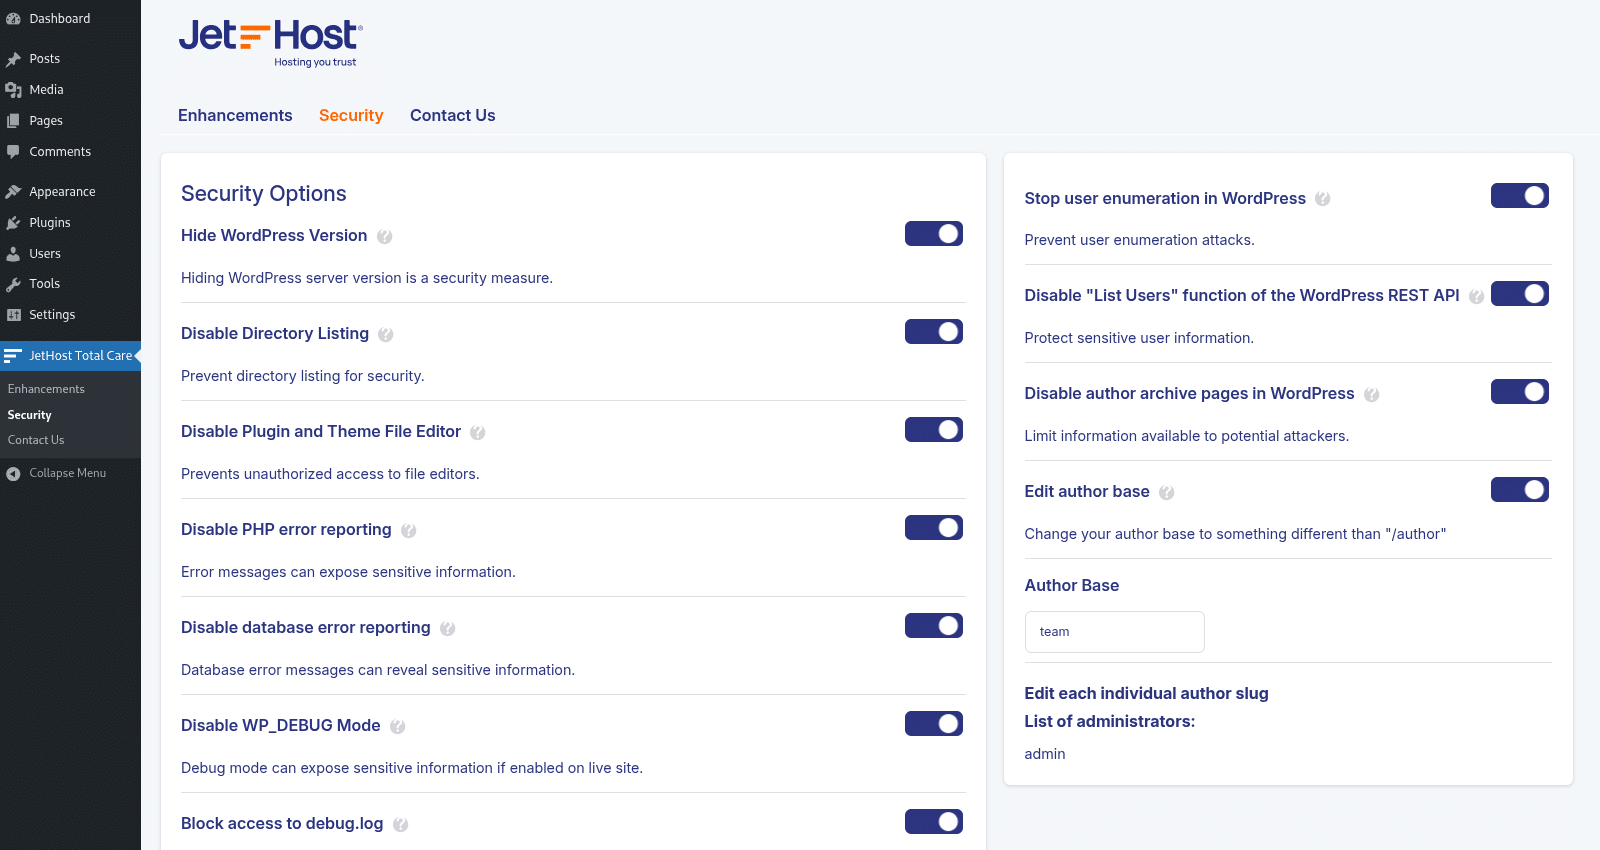Click the Appearance brush icon
The image size is (1600, 850).
pyautogui.click(x=13, y=192)
